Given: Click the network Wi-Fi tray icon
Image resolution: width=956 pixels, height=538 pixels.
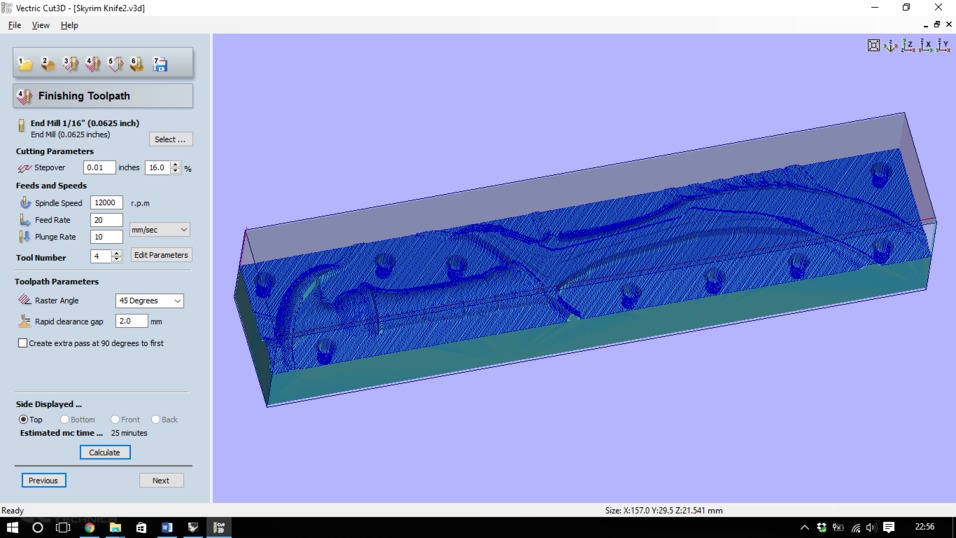Looking at the screenshot, I should (855, 528).
